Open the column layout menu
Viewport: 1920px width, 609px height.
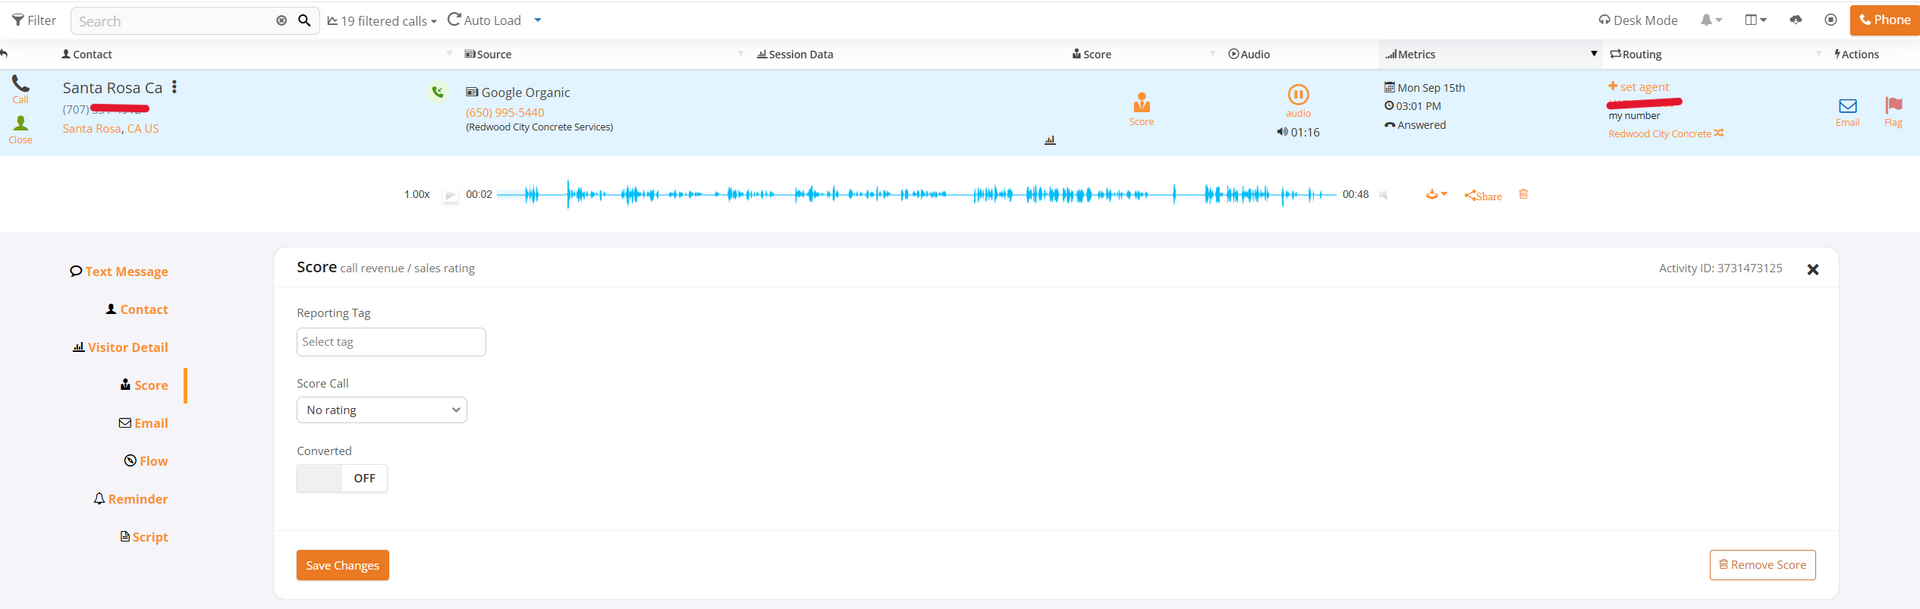click(1755, 20)
